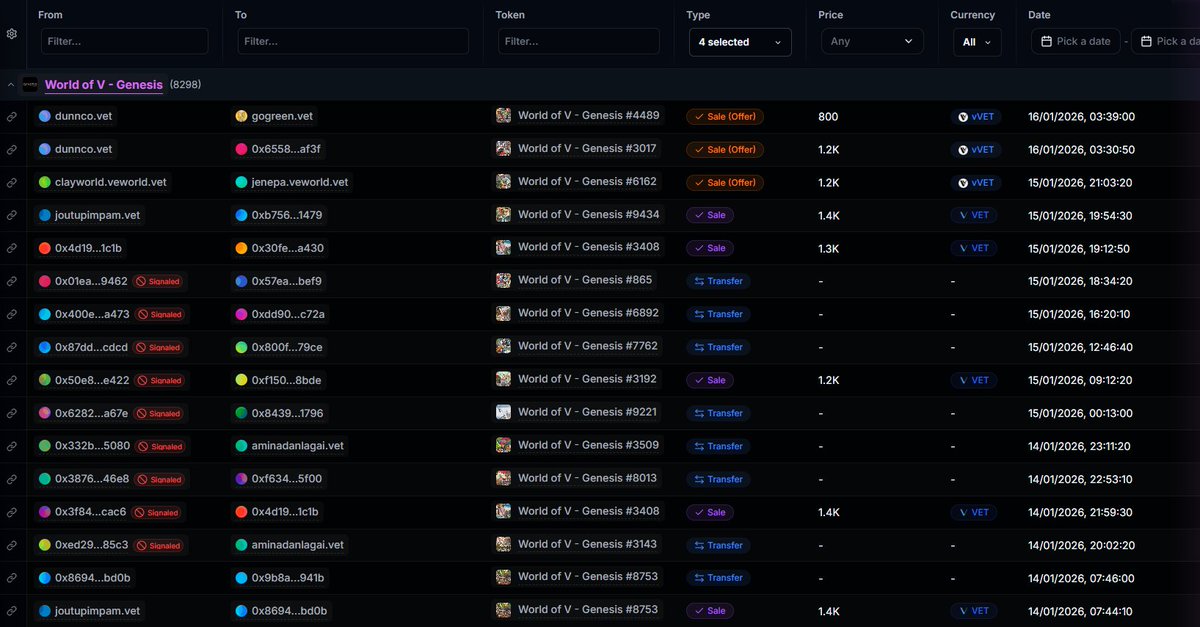Select the collection count (8298)

pos(185,85)
